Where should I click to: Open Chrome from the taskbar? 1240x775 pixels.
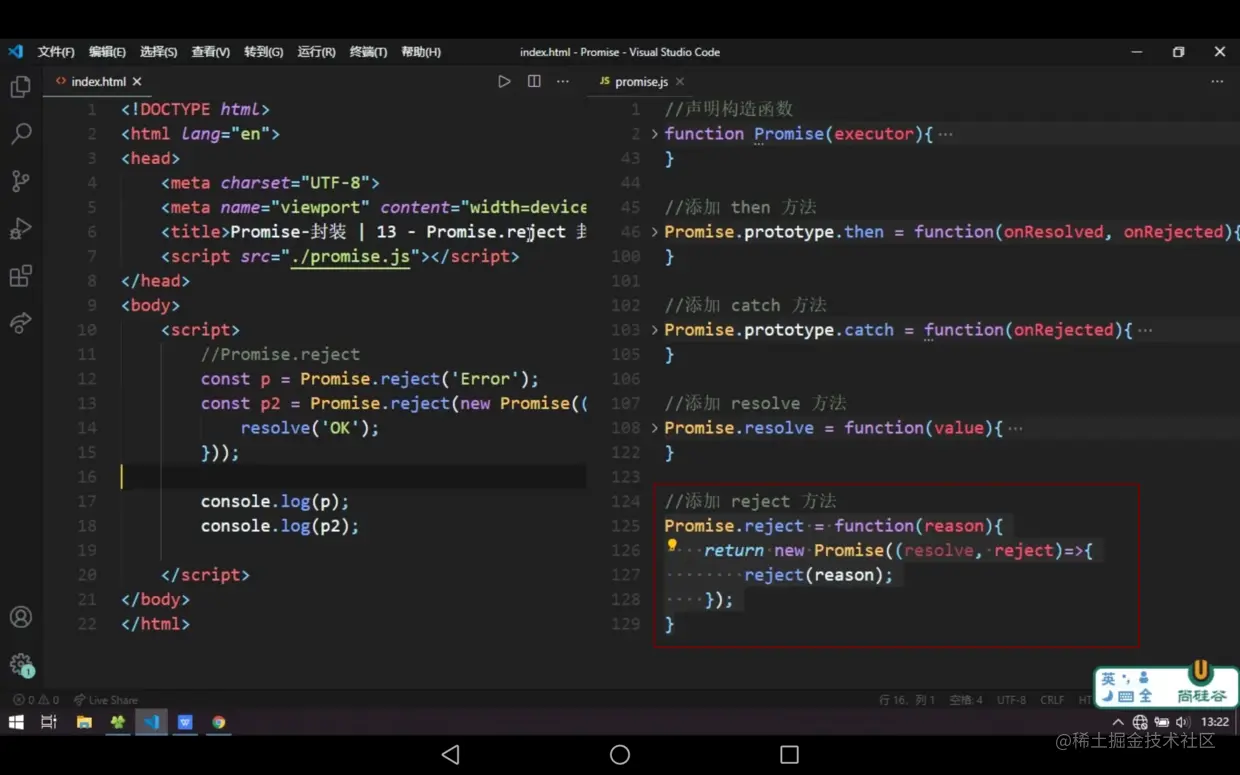[x=218, y=722]
